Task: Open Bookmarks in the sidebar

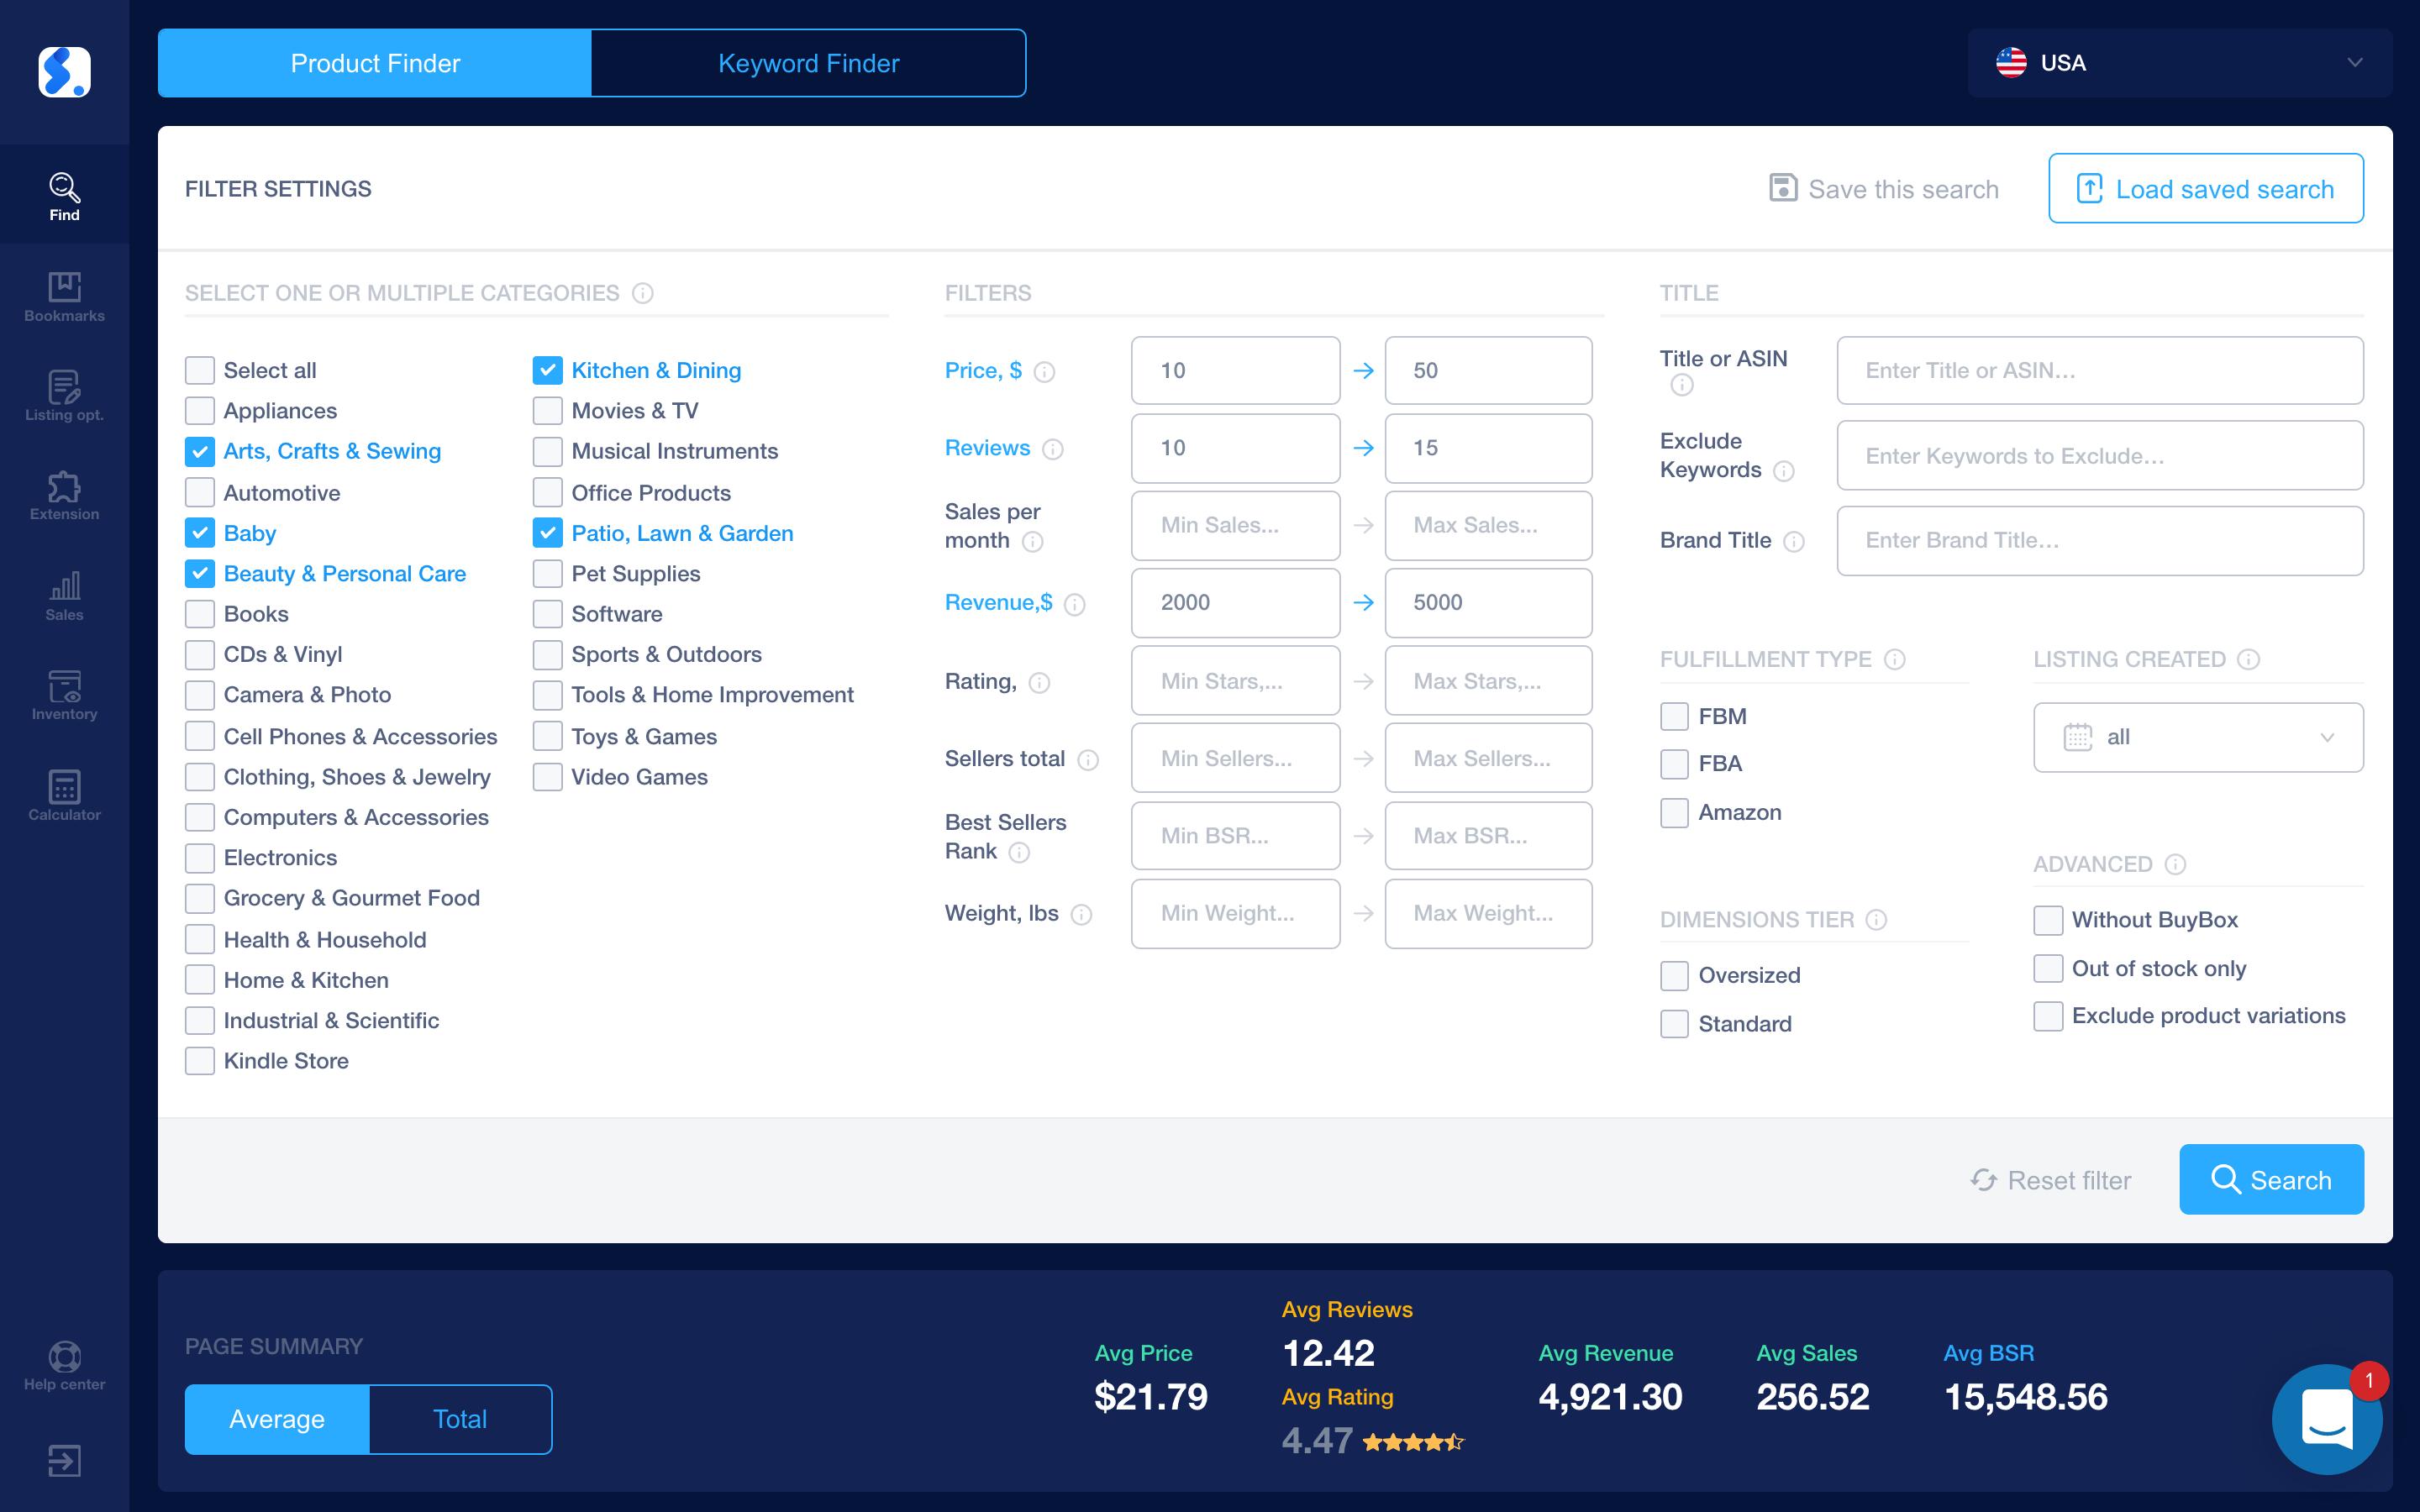Action: click(x=64, y=296)
